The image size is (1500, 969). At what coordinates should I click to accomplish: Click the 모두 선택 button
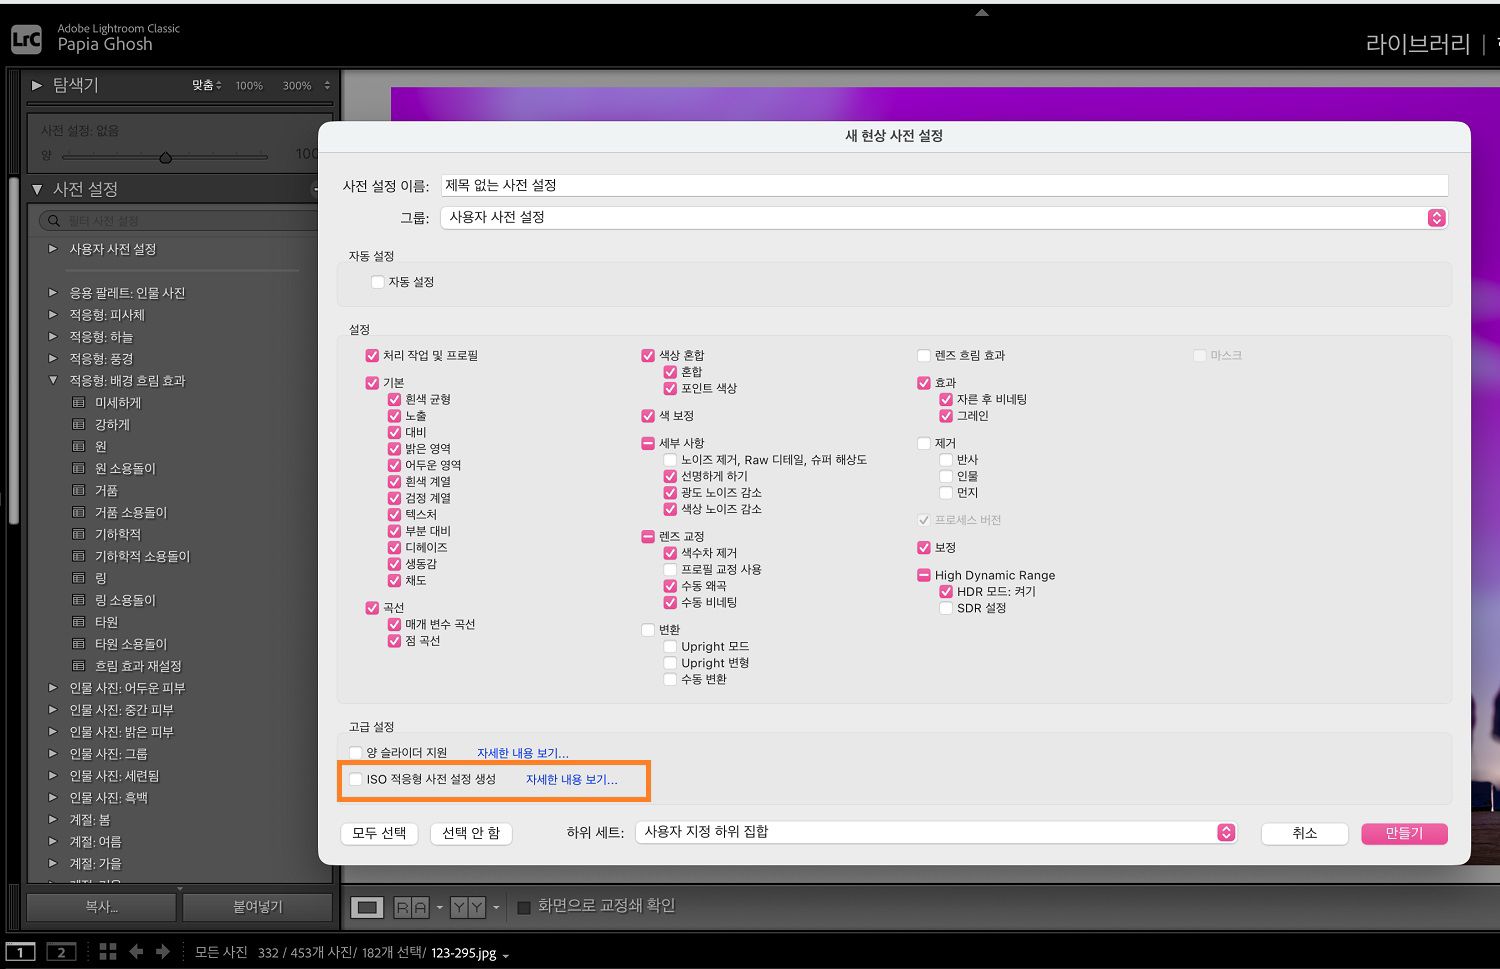[380, 834]
